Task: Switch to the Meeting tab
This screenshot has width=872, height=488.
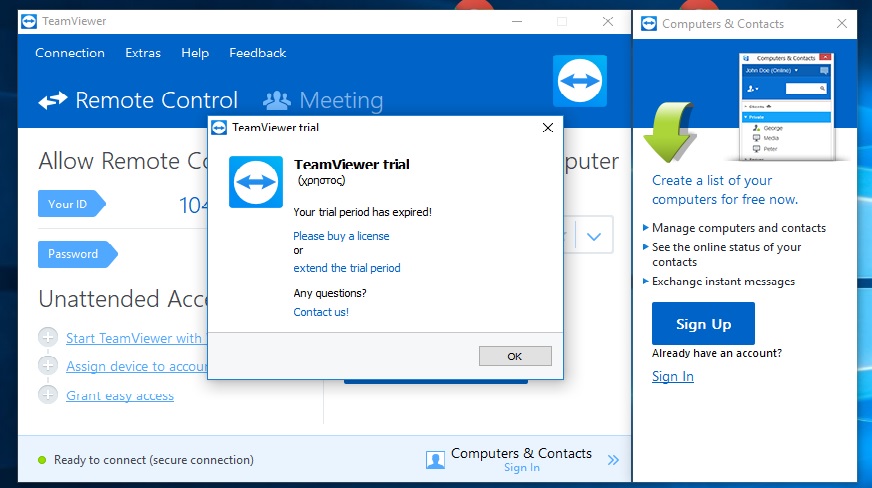Action: click(323, 100)
